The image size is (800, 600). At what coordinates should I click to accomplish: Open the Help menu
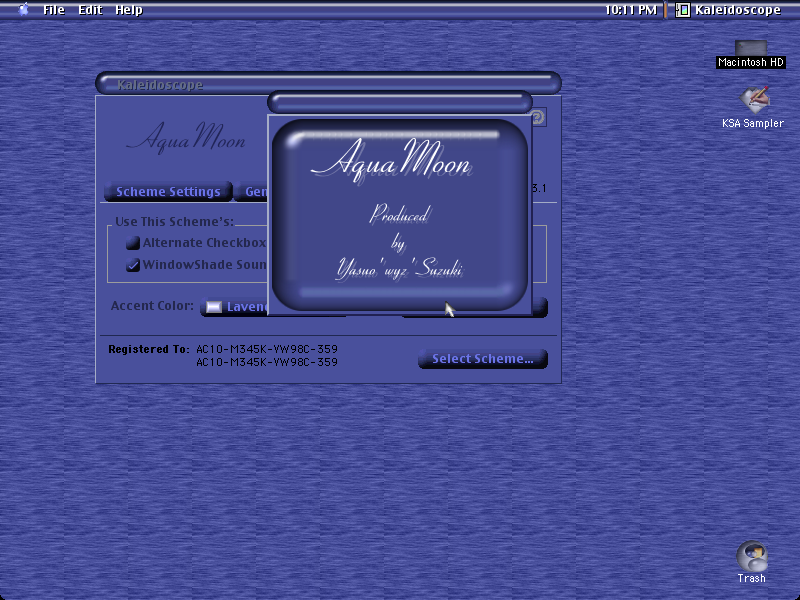[x=129, y=10]
